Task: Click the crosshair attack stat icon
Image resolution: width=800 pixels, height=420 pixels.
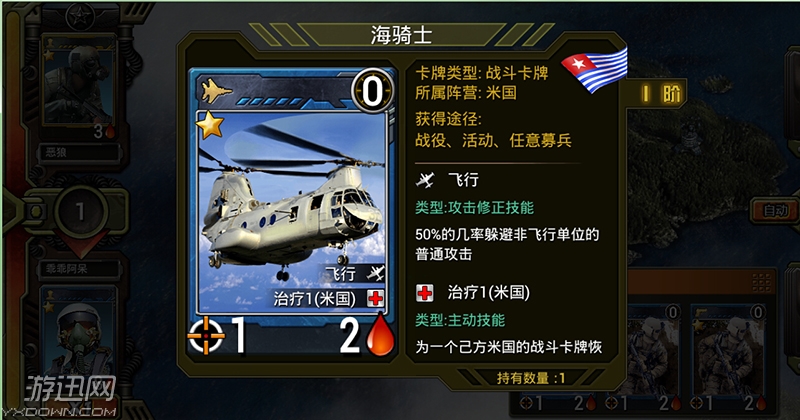Action: (x=206, y=335)
